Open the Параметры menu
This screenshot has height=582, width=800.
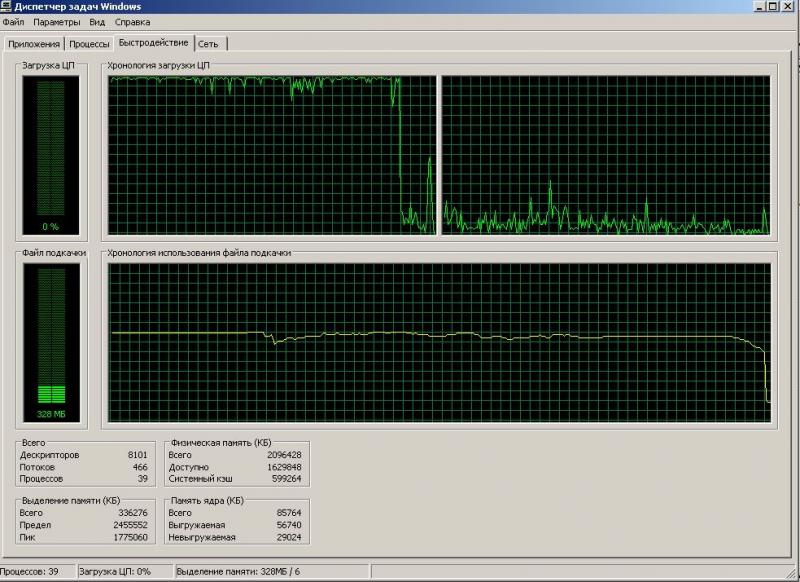pyautogui.click(x=57, y=21)
